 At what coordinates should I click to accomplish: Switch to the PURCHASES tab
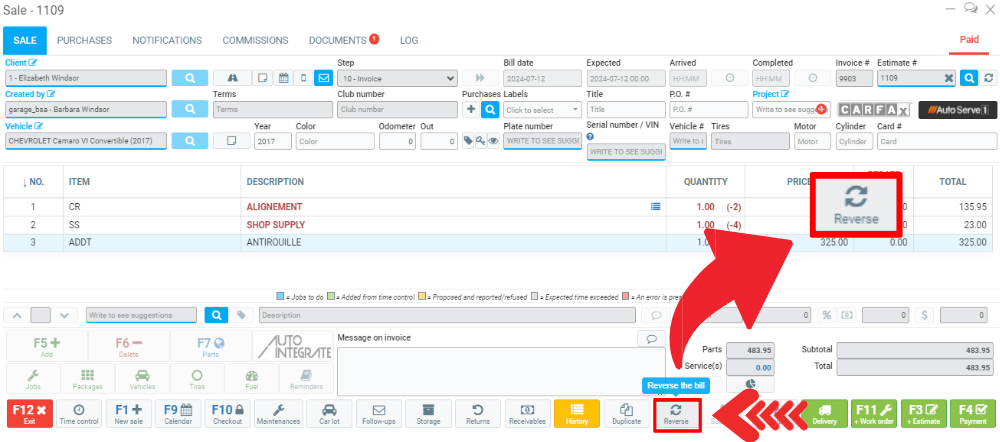[x=84, y=40]
